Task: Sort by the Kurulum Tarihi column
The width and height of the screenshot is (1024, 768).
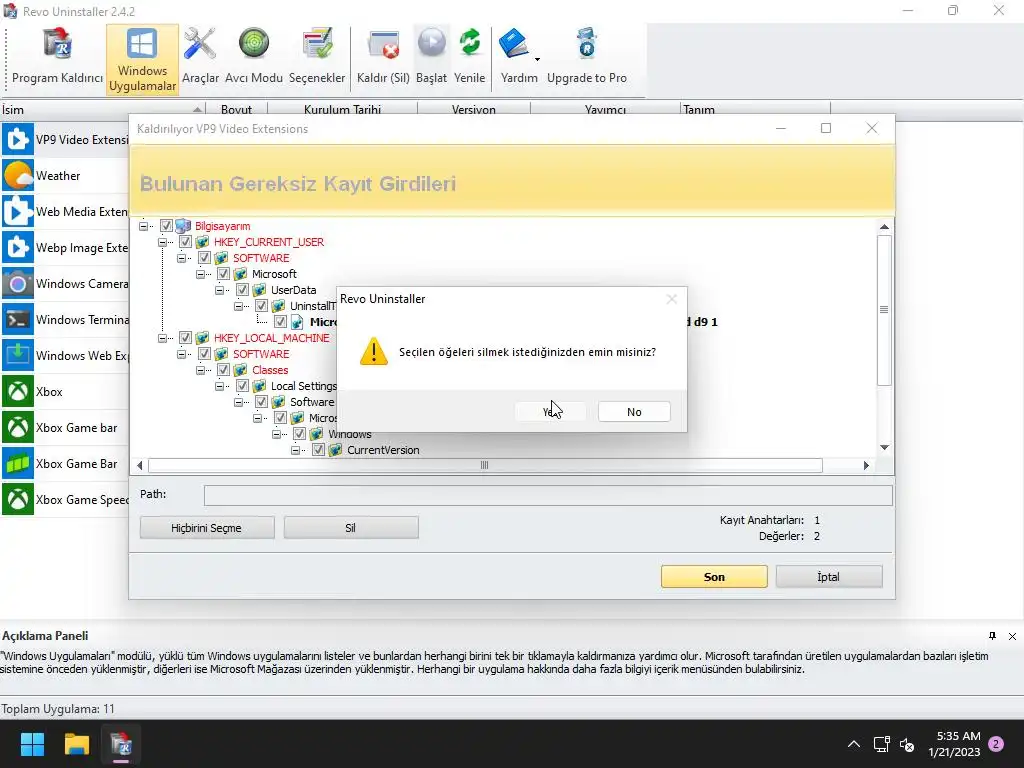Action: click(x=342, y=110)
